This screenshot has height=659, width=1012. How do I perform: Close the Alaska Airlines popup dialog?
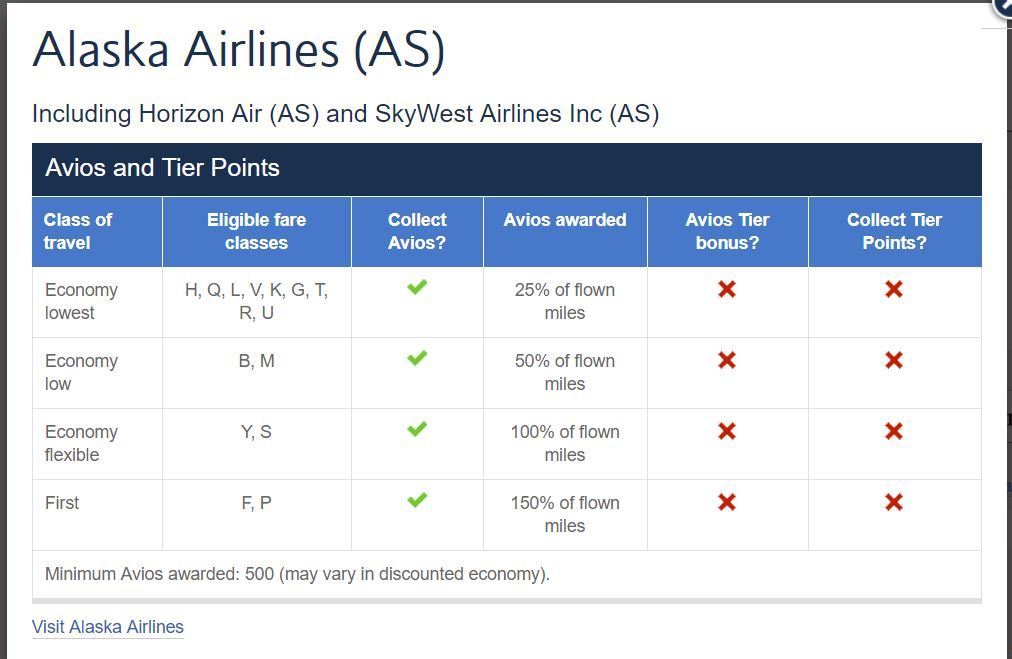click(1005, 6)
